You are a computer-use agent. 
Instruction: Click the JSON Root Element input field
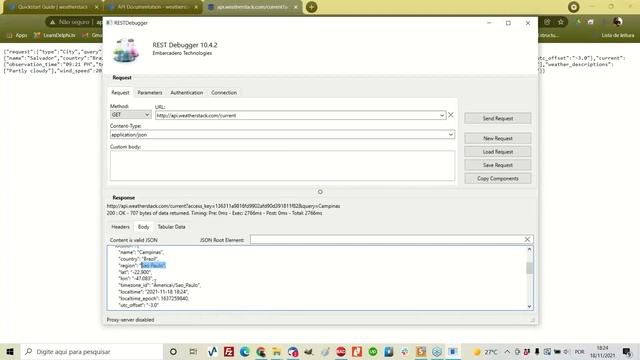point(387,240)
